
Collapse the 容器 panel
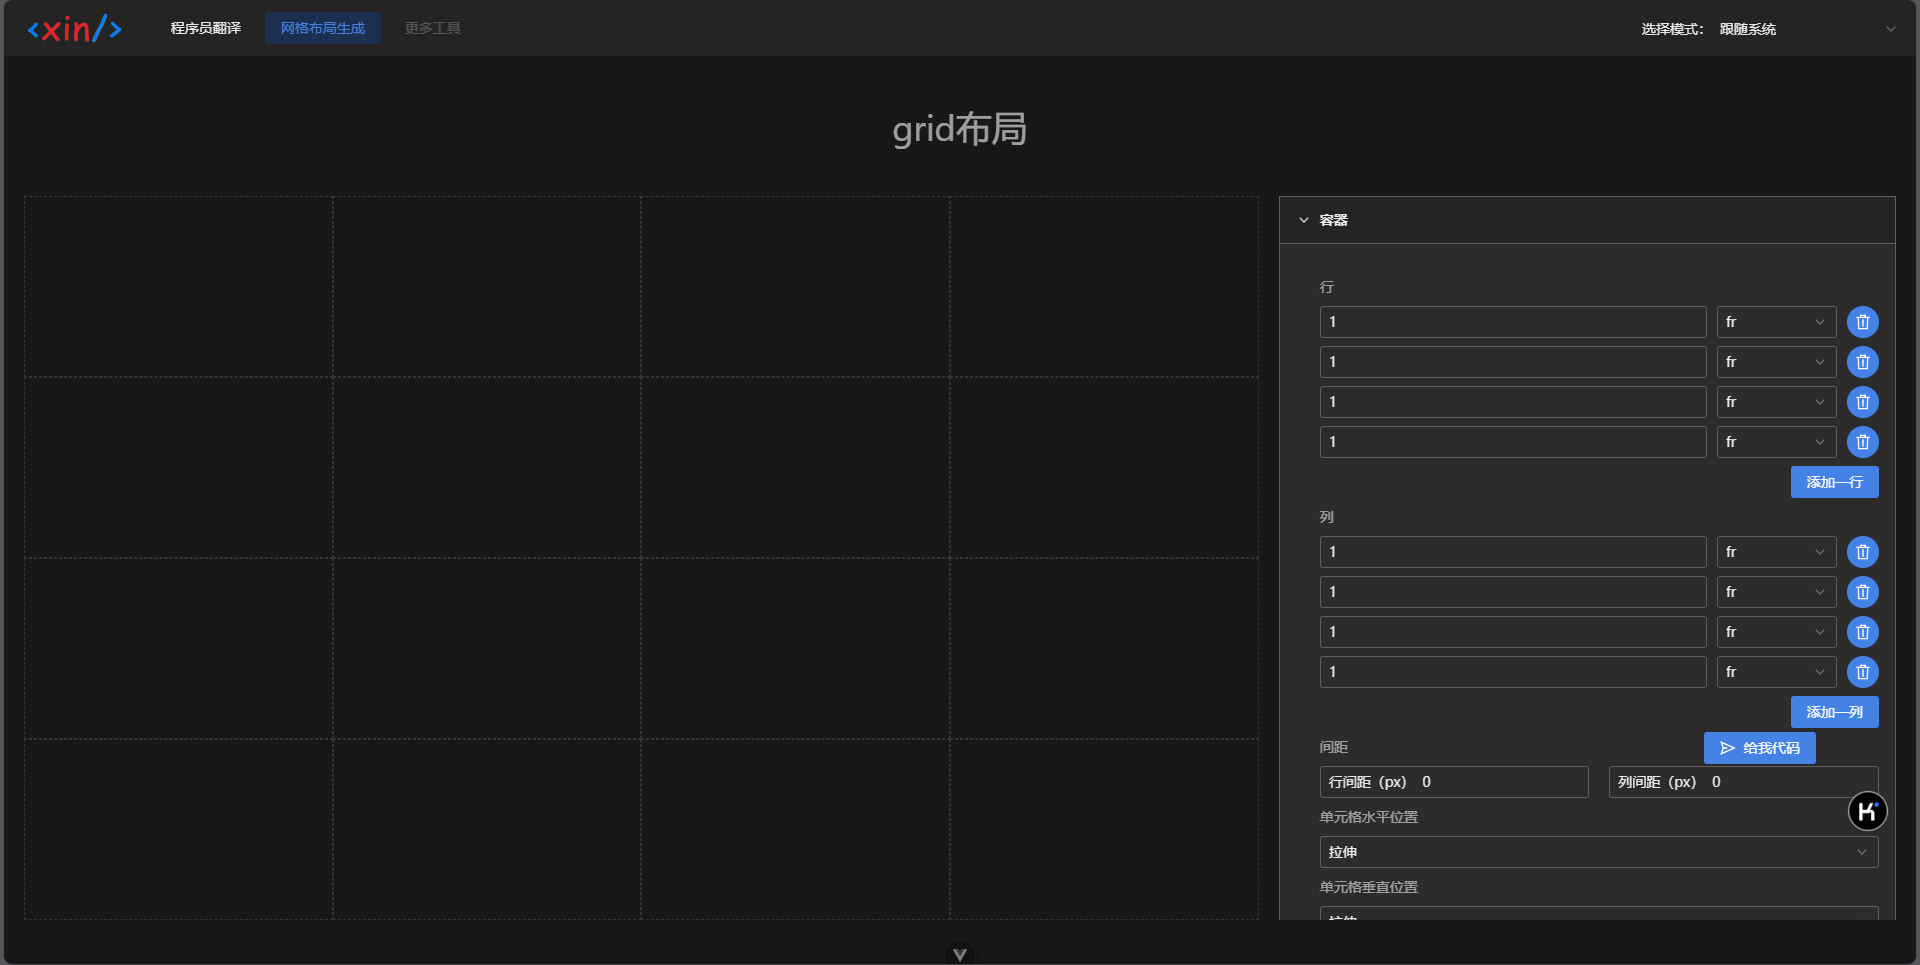click(x=1587, y=220)
